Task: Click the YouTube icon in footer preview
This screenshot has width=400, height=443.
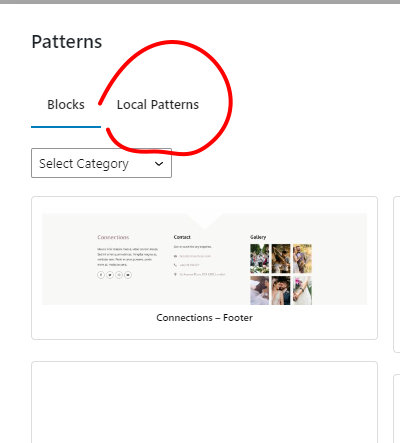Action: point(128,275)
